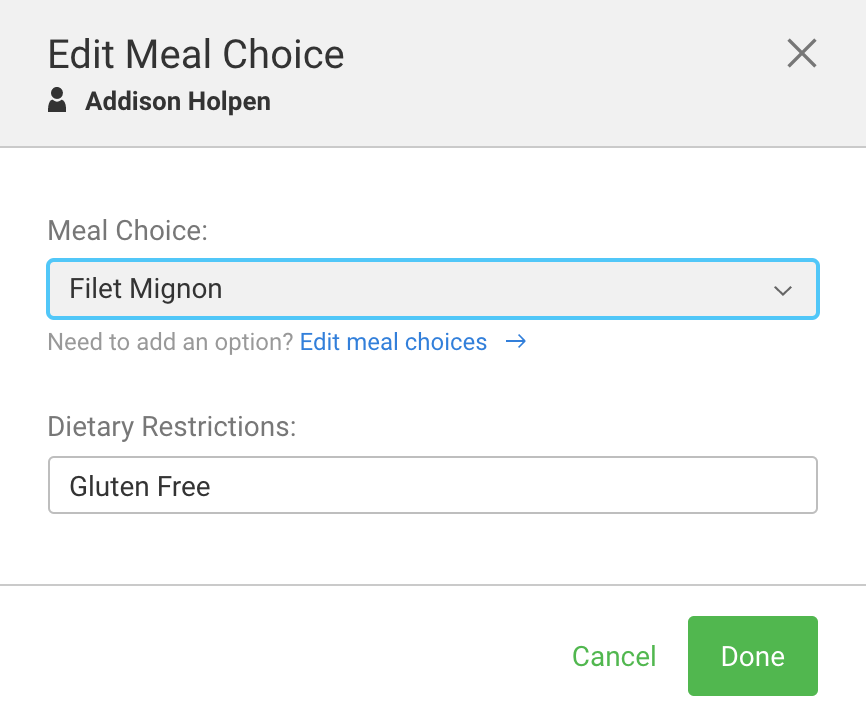
Task: Click the "Dietary Restrictions:" field label
Action: click(x=172, y=427)
